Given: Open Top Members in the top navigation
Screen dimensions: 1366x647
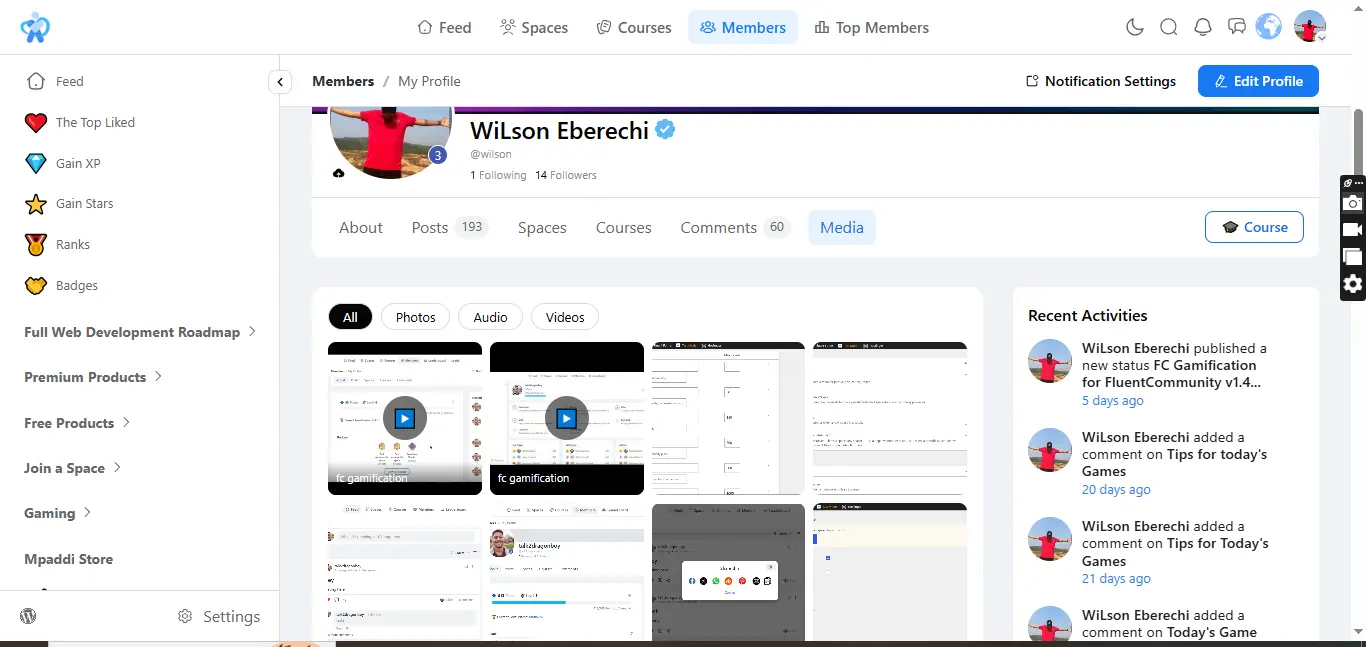Looking at the screenshot, I should pyautogui.click(x=872, y=28).
